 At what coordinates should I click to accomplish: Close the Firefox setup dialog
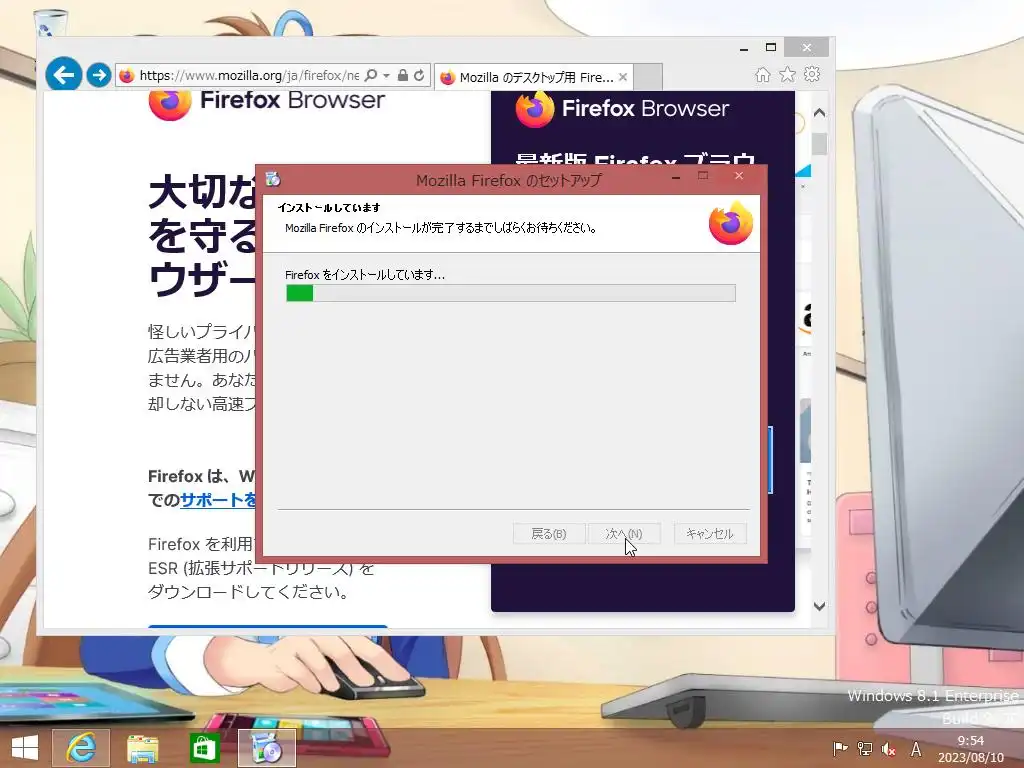point(739,176)
